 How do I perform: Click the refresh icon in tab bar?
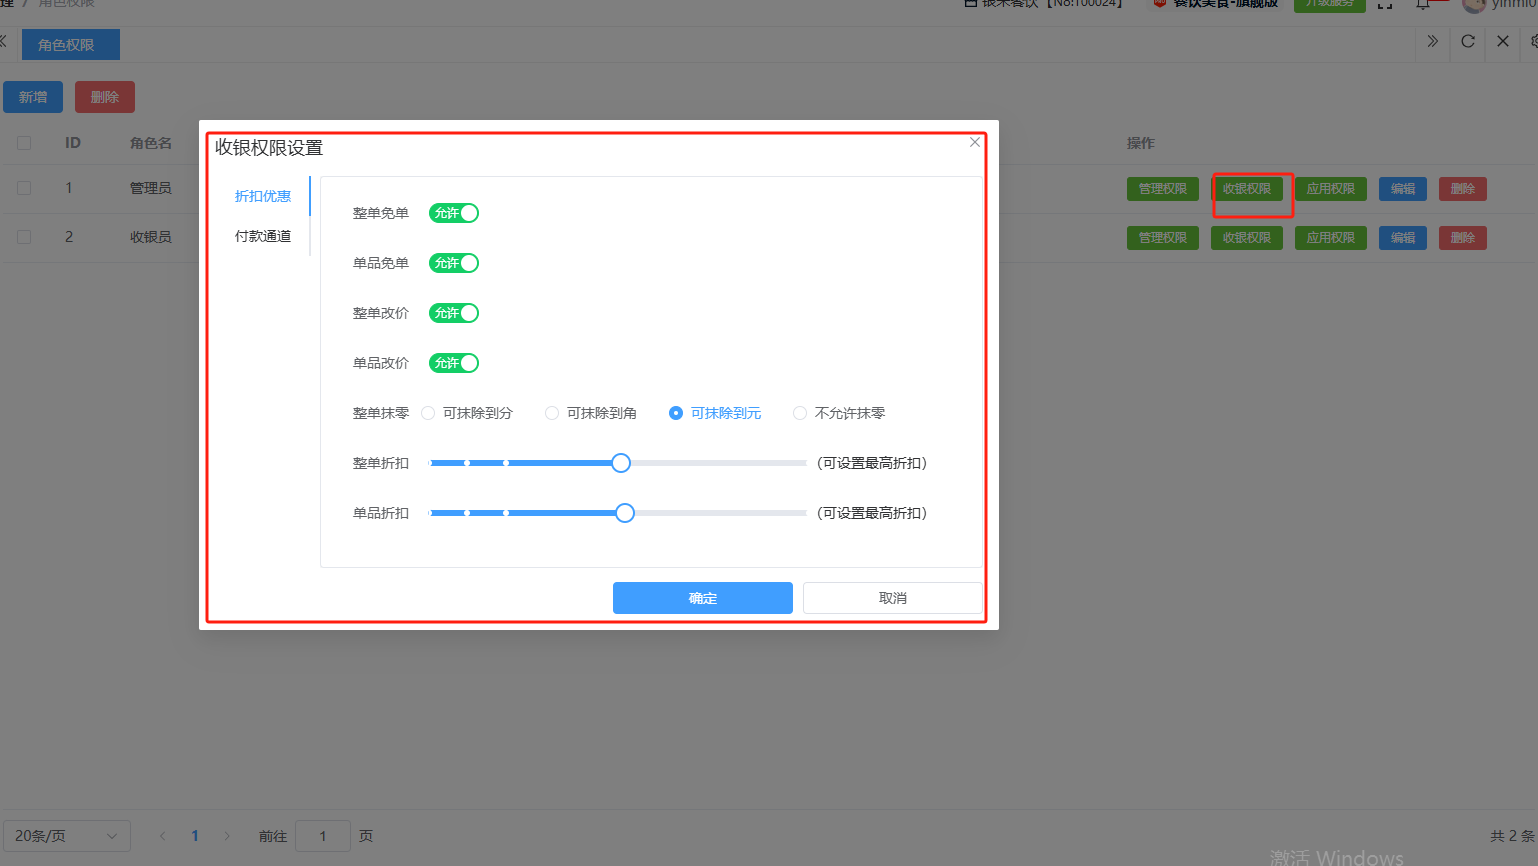[1468, 41]
